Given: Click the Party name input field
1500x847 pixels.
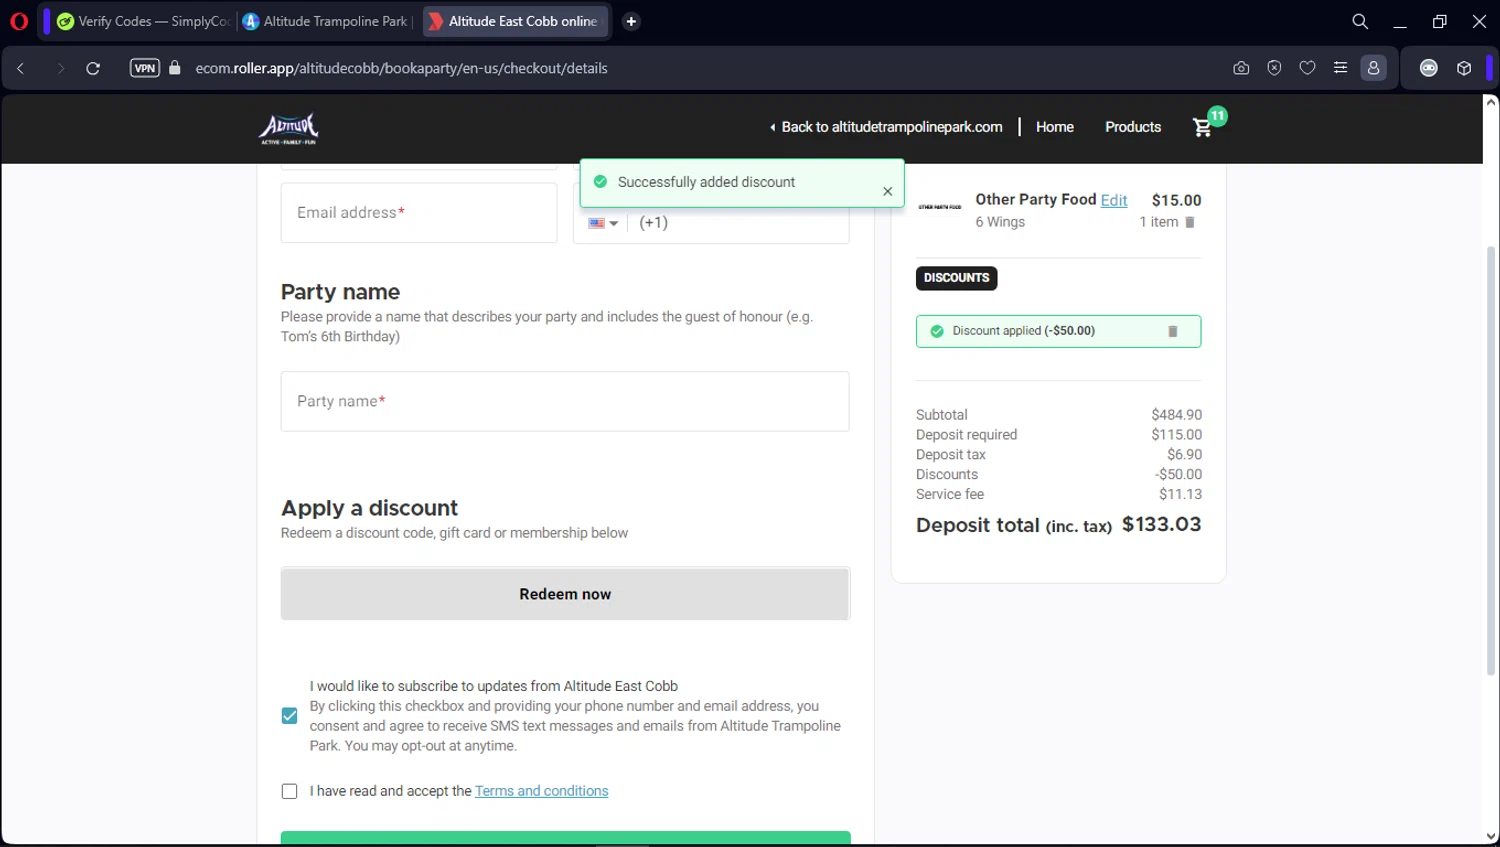Looking at the screenshot, I should [x=565, y=401].
